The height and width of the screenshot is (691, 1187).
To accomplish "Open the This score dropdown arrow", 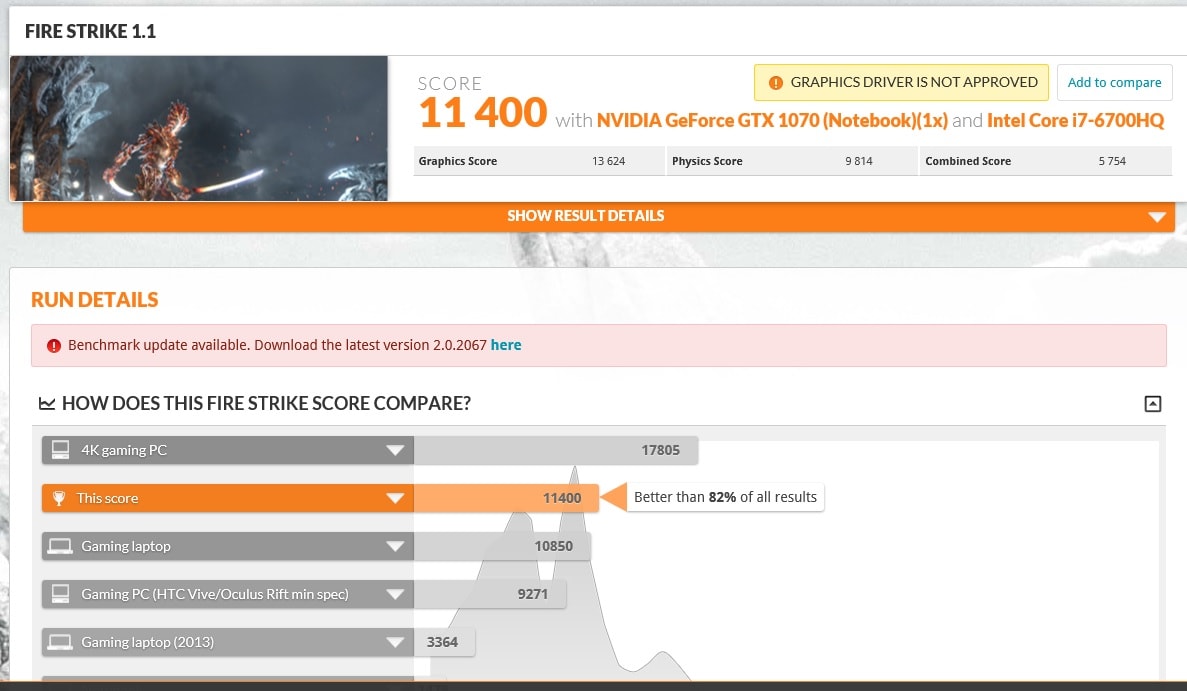I will click(397, 498).
